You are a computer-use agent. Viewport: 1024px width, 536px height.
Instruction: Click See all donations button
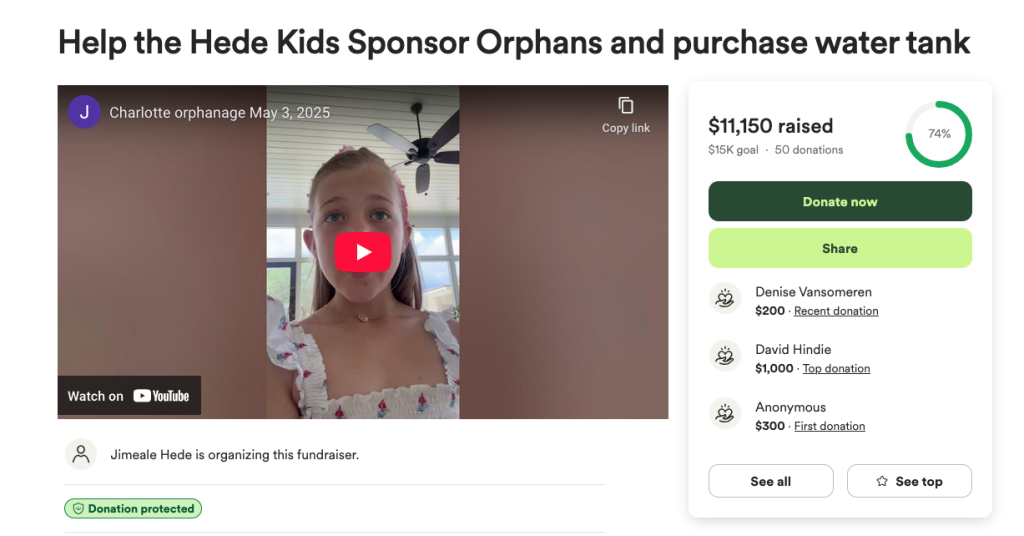[770, 481]
